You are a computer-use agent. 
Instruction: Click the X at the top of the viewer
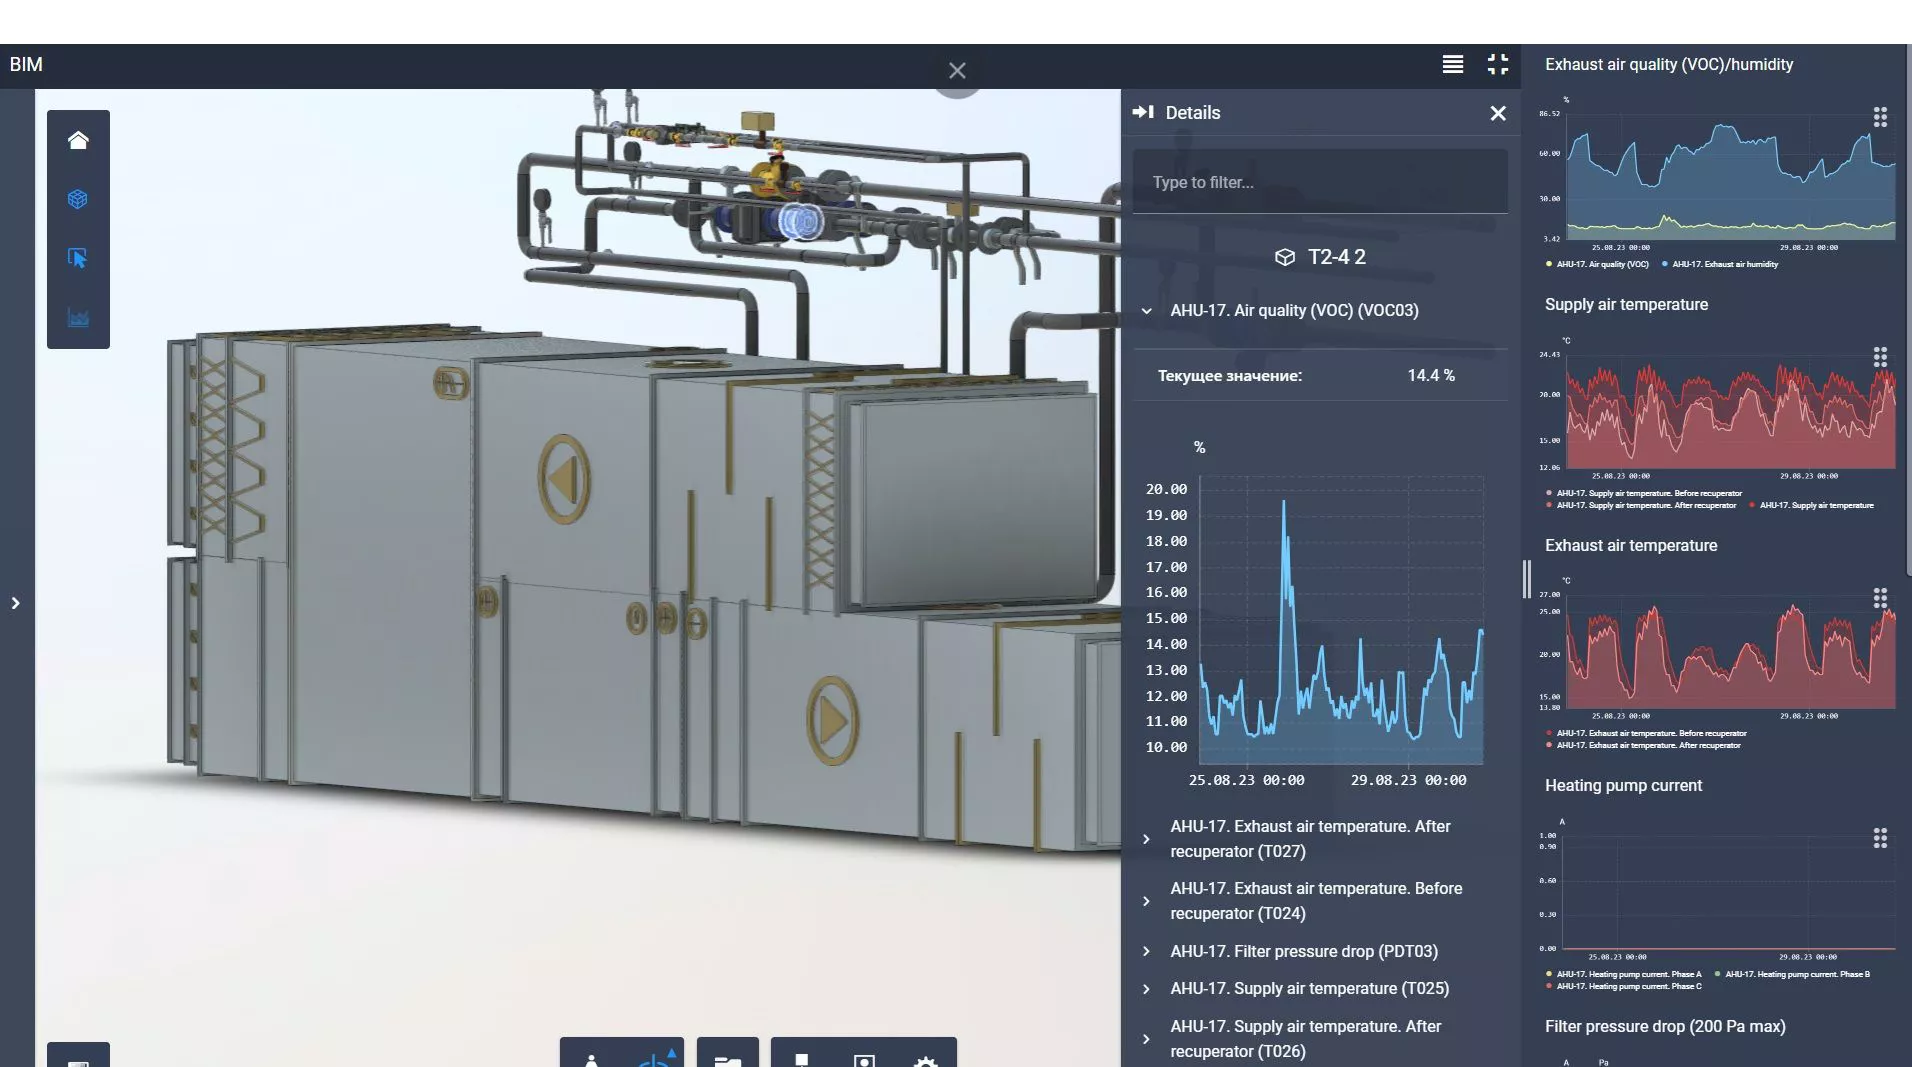pyautogui.click(x=957, y=71)
